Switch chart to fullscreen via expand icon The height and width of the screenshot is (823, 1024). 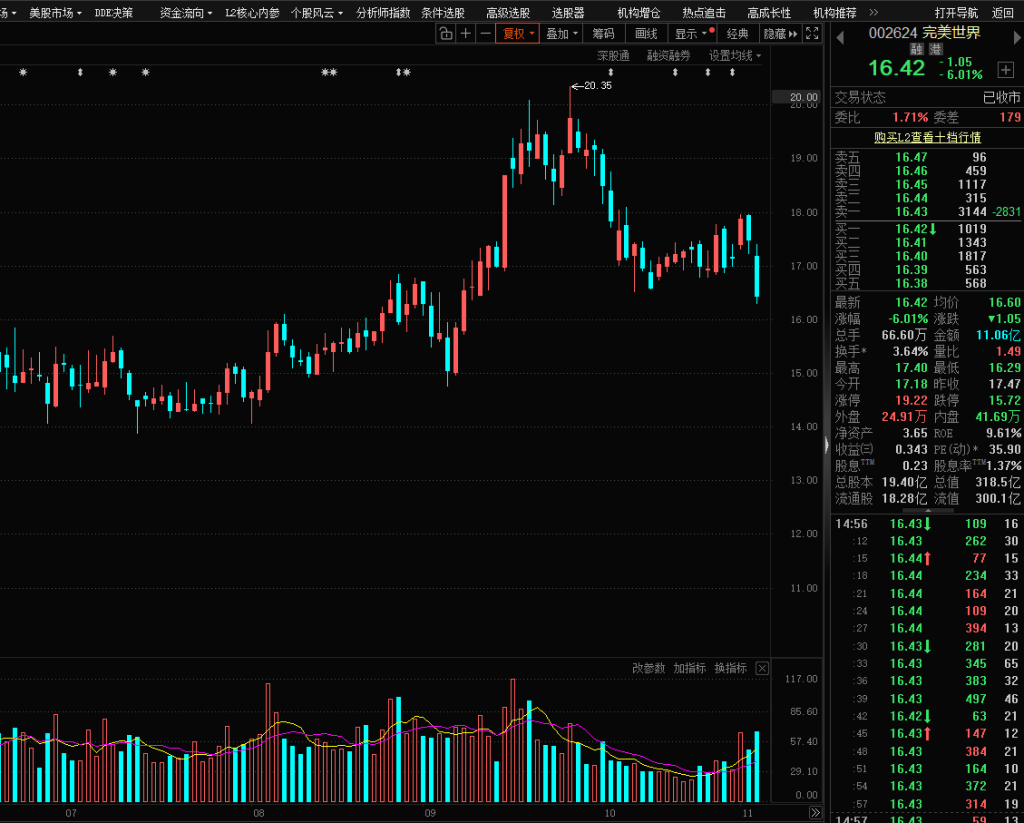coord(812,34)
